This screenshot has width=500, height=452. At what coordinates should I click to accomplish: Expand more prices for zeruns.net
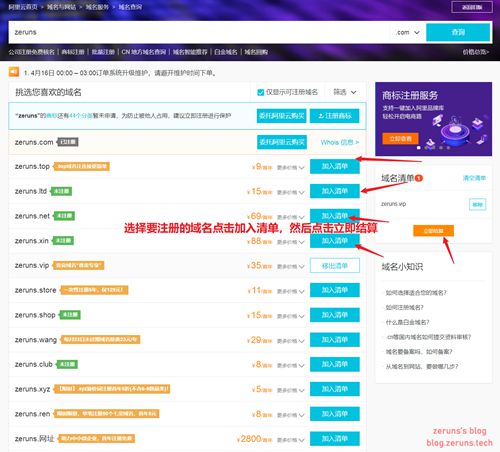[291, 217]
